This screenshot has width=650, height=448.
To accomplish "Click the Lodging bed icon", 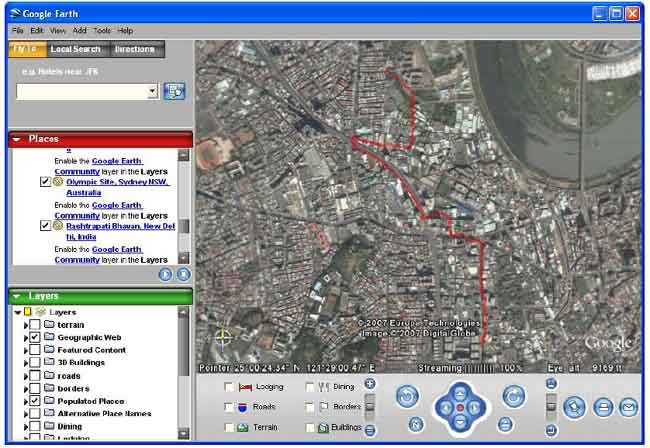I will tap(245, 387).
